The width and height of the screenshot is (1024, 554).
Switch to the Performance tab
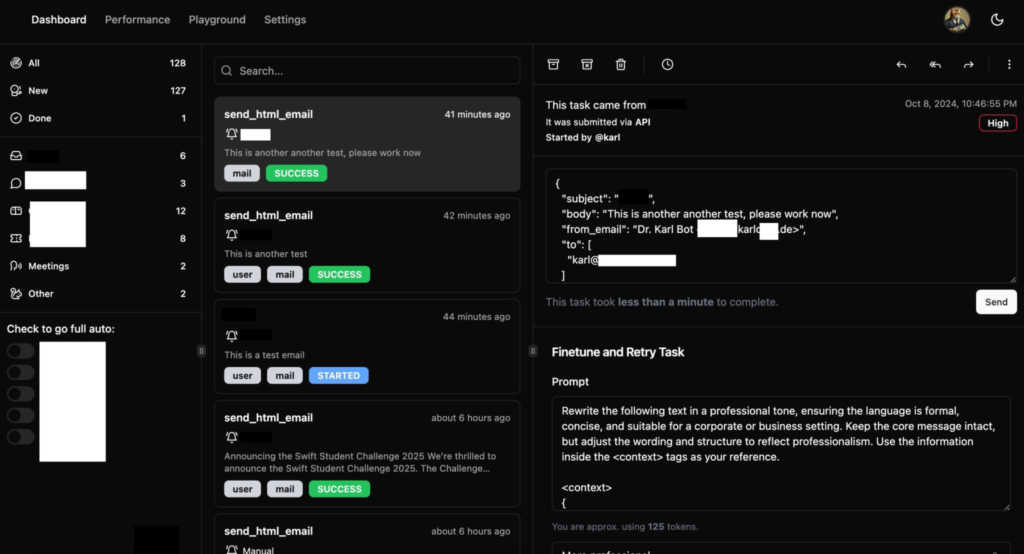137,20
